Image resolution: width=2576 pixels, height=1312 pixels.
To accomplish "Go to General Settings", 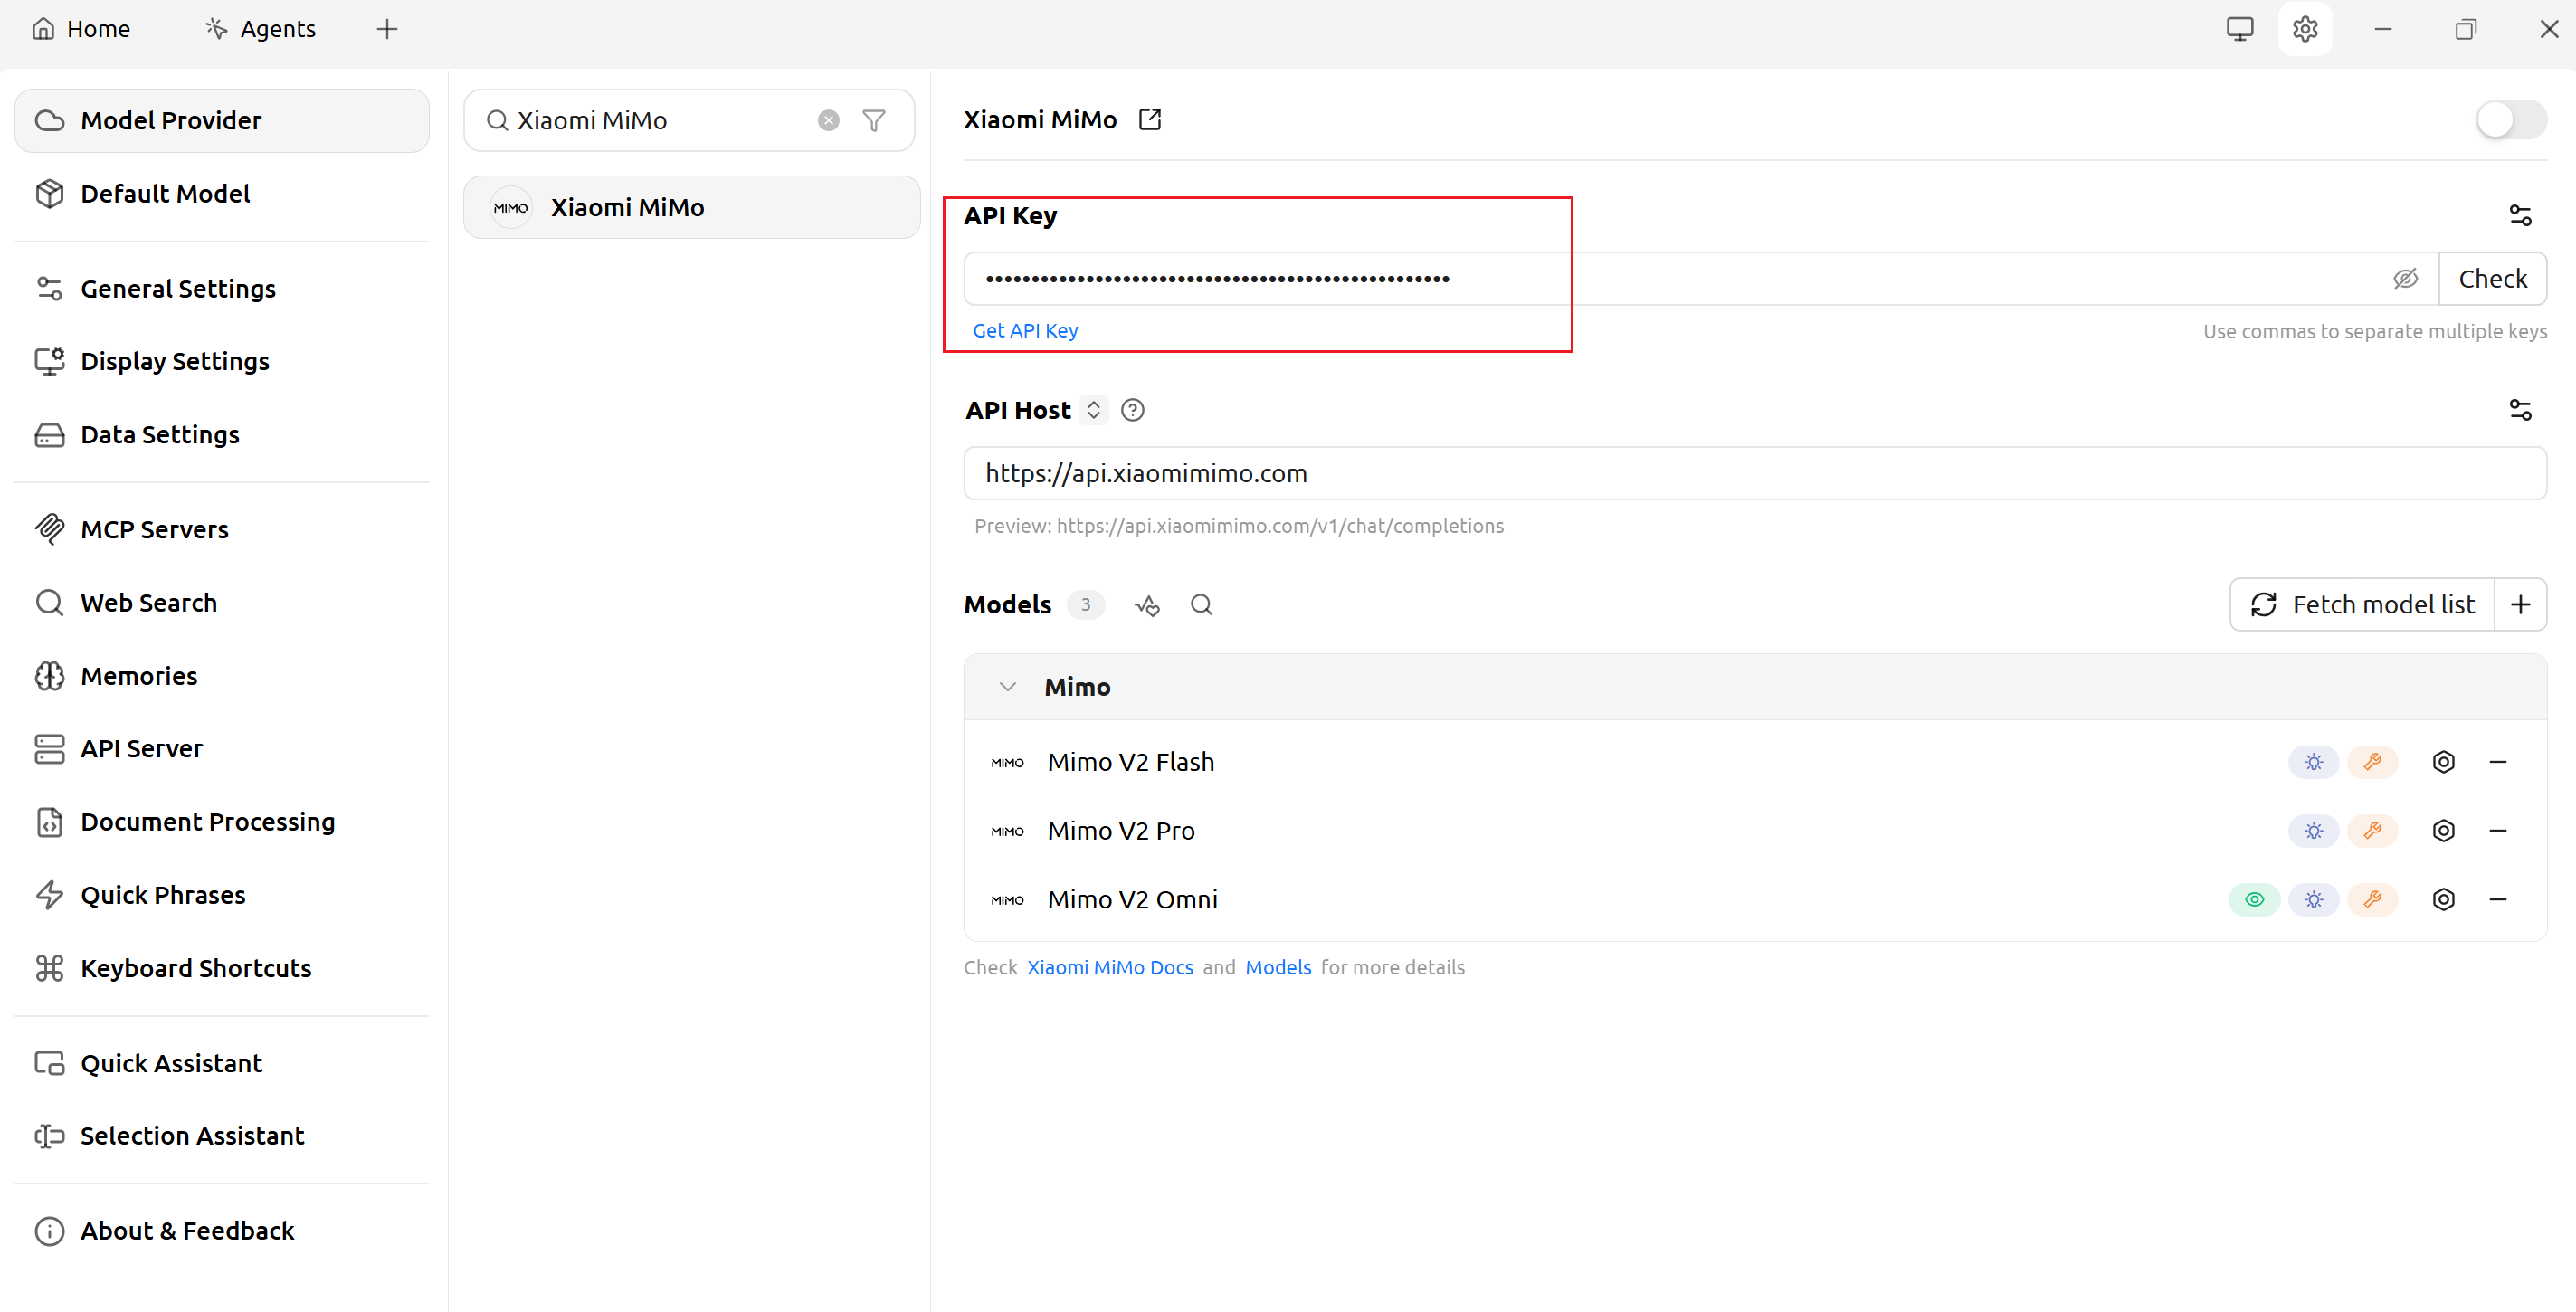I will point(222,289).
